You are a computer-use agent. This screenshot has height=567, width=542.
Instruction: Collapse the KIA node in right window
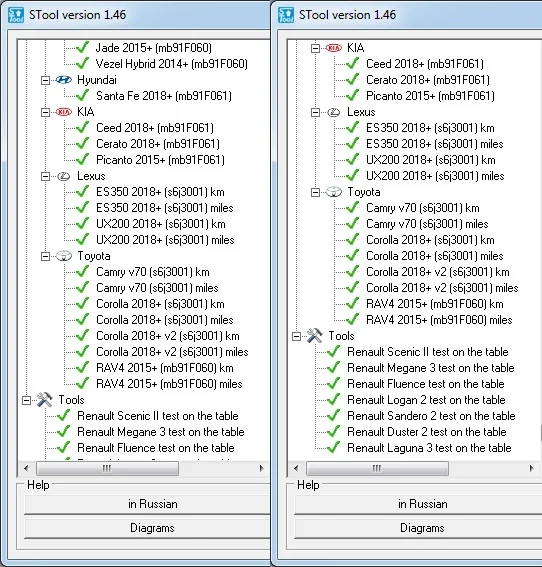pyautogui.click(x=315, y=48)
